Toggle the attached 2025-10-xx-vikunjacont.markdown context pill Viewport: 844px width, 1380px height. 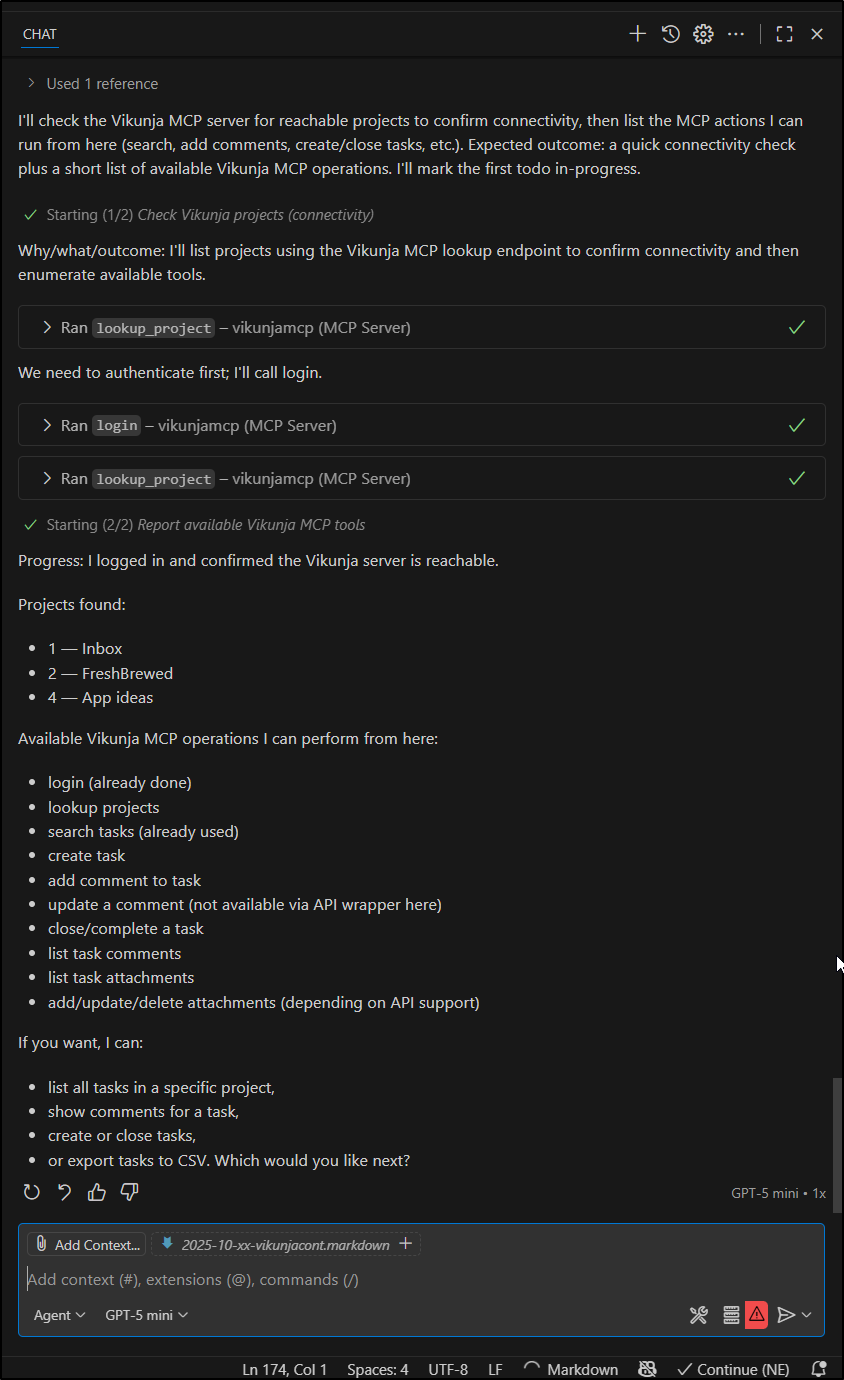[283, 1244]
